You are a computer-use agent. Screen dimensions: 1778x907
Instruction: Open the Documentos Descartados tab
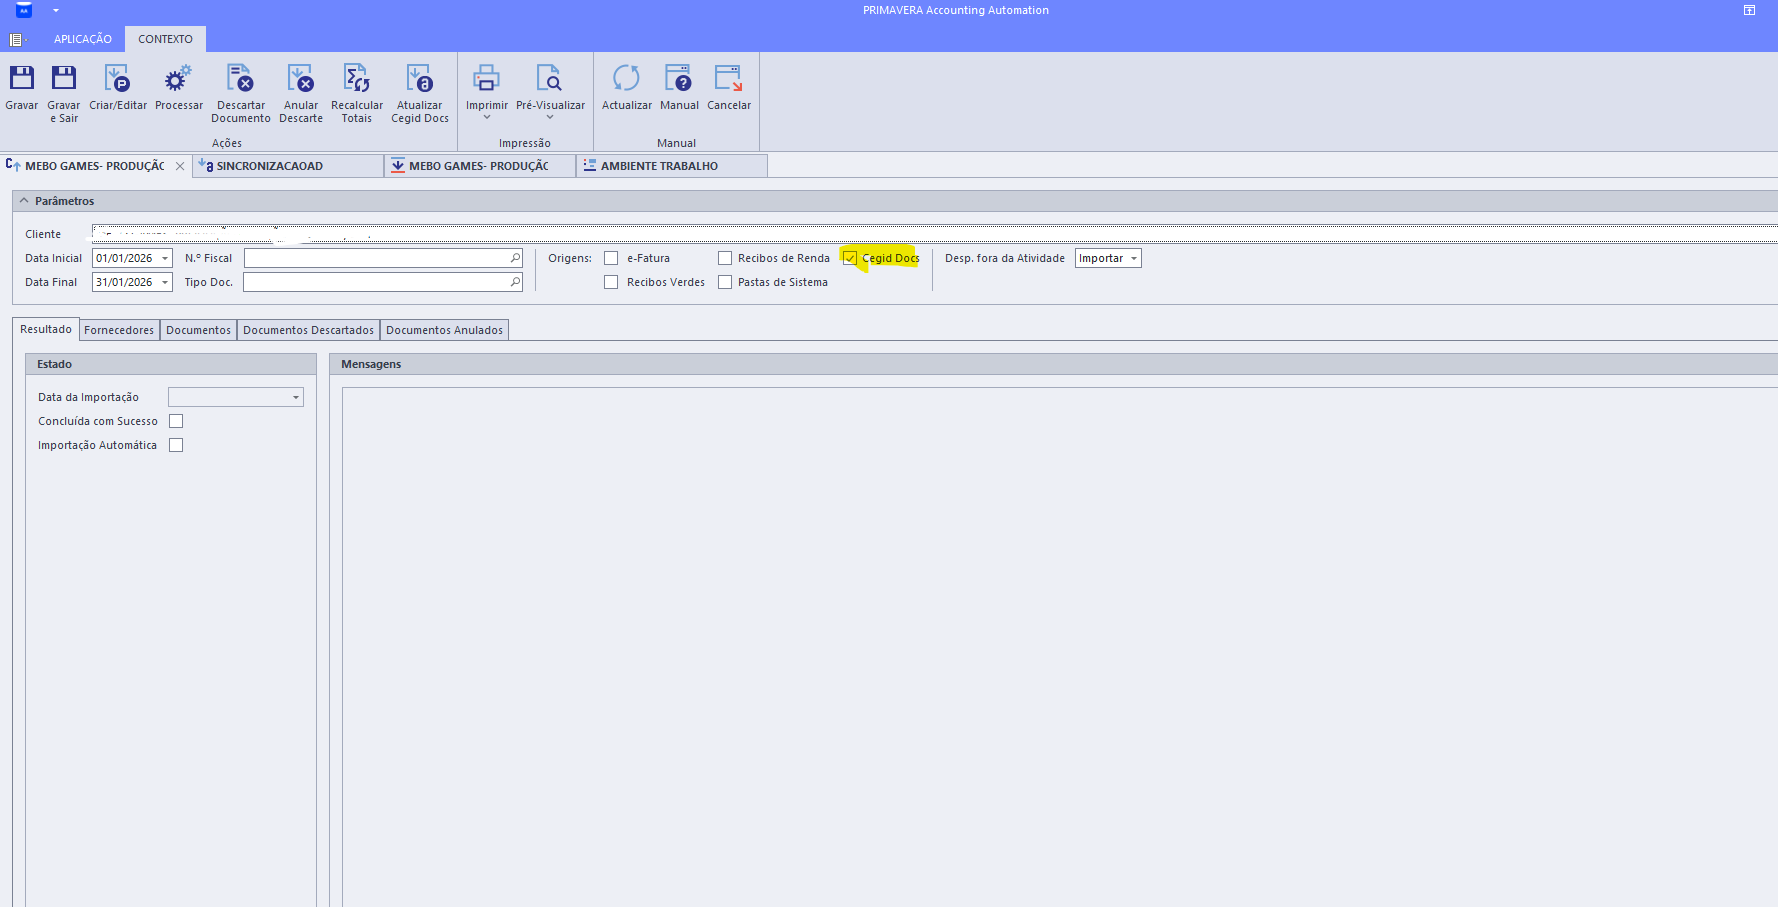308,330
